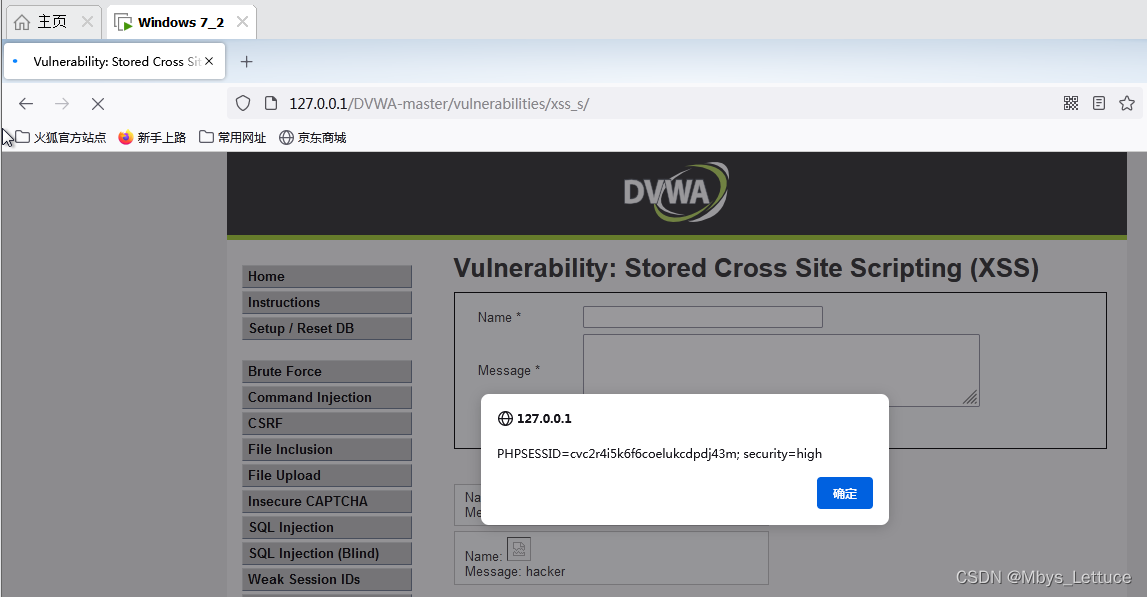Viewport: 1147px width, 597px height.
Task: Open Instructions in DVWA sidebar
Action: click(x=327, y=302)
